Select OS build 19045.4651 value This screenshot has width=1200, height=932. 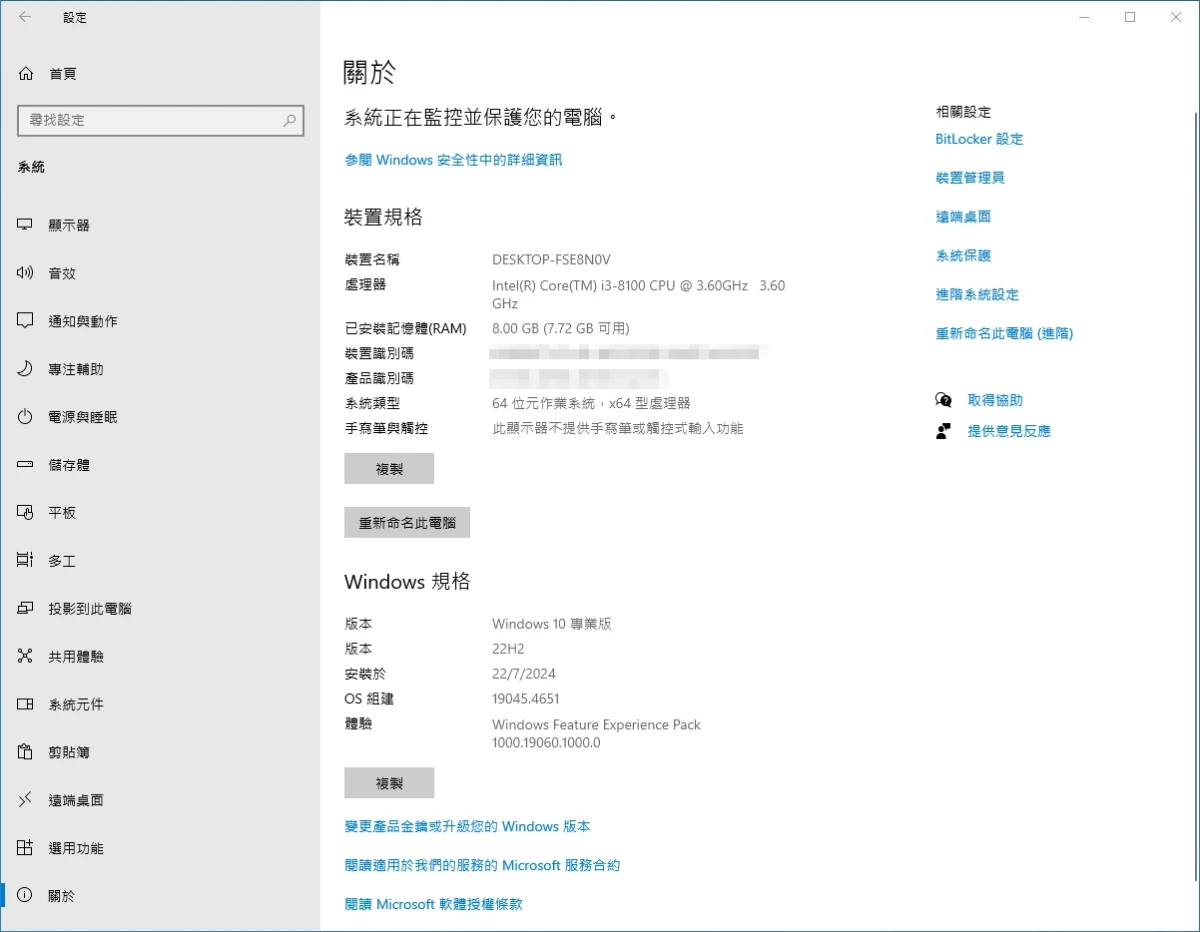[x=526, y=699]
